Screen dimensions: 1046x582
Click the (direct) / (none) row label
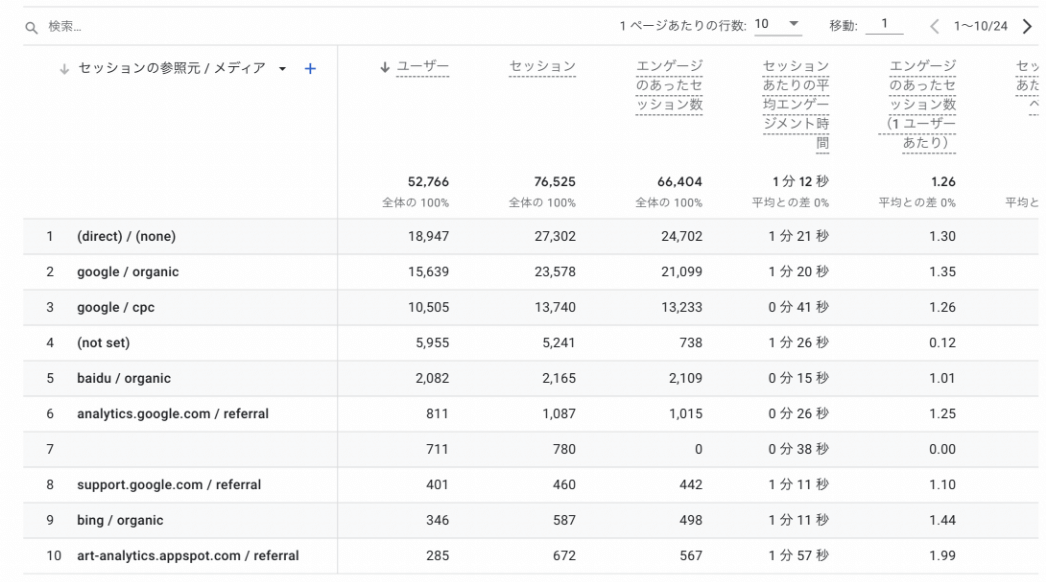(x=127, y=236)
